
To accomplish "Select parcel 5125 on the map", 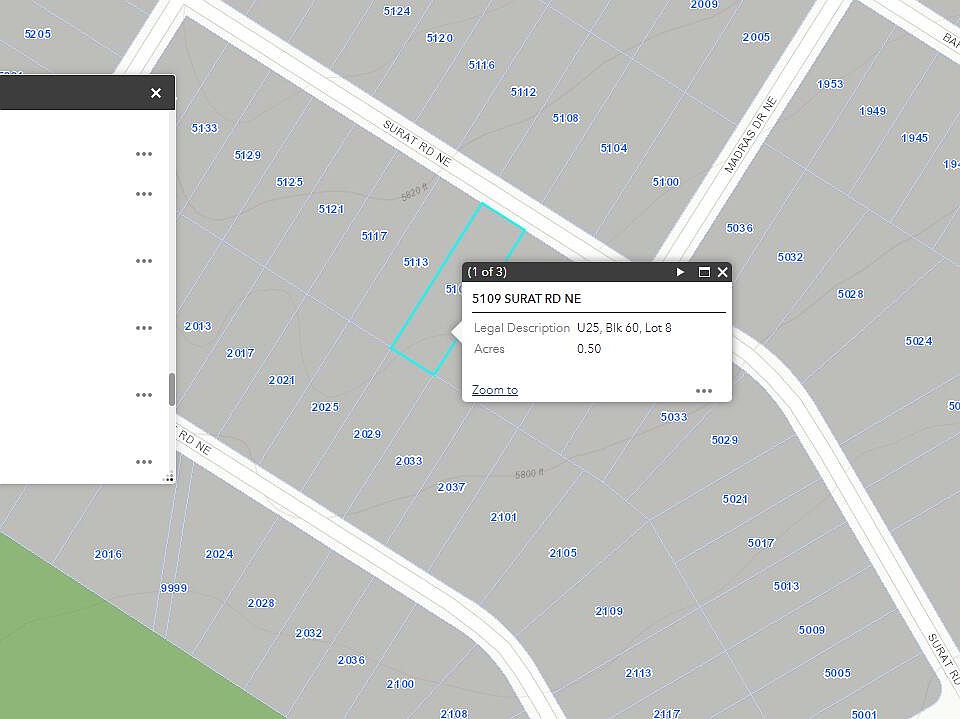I will click(290, 182).
